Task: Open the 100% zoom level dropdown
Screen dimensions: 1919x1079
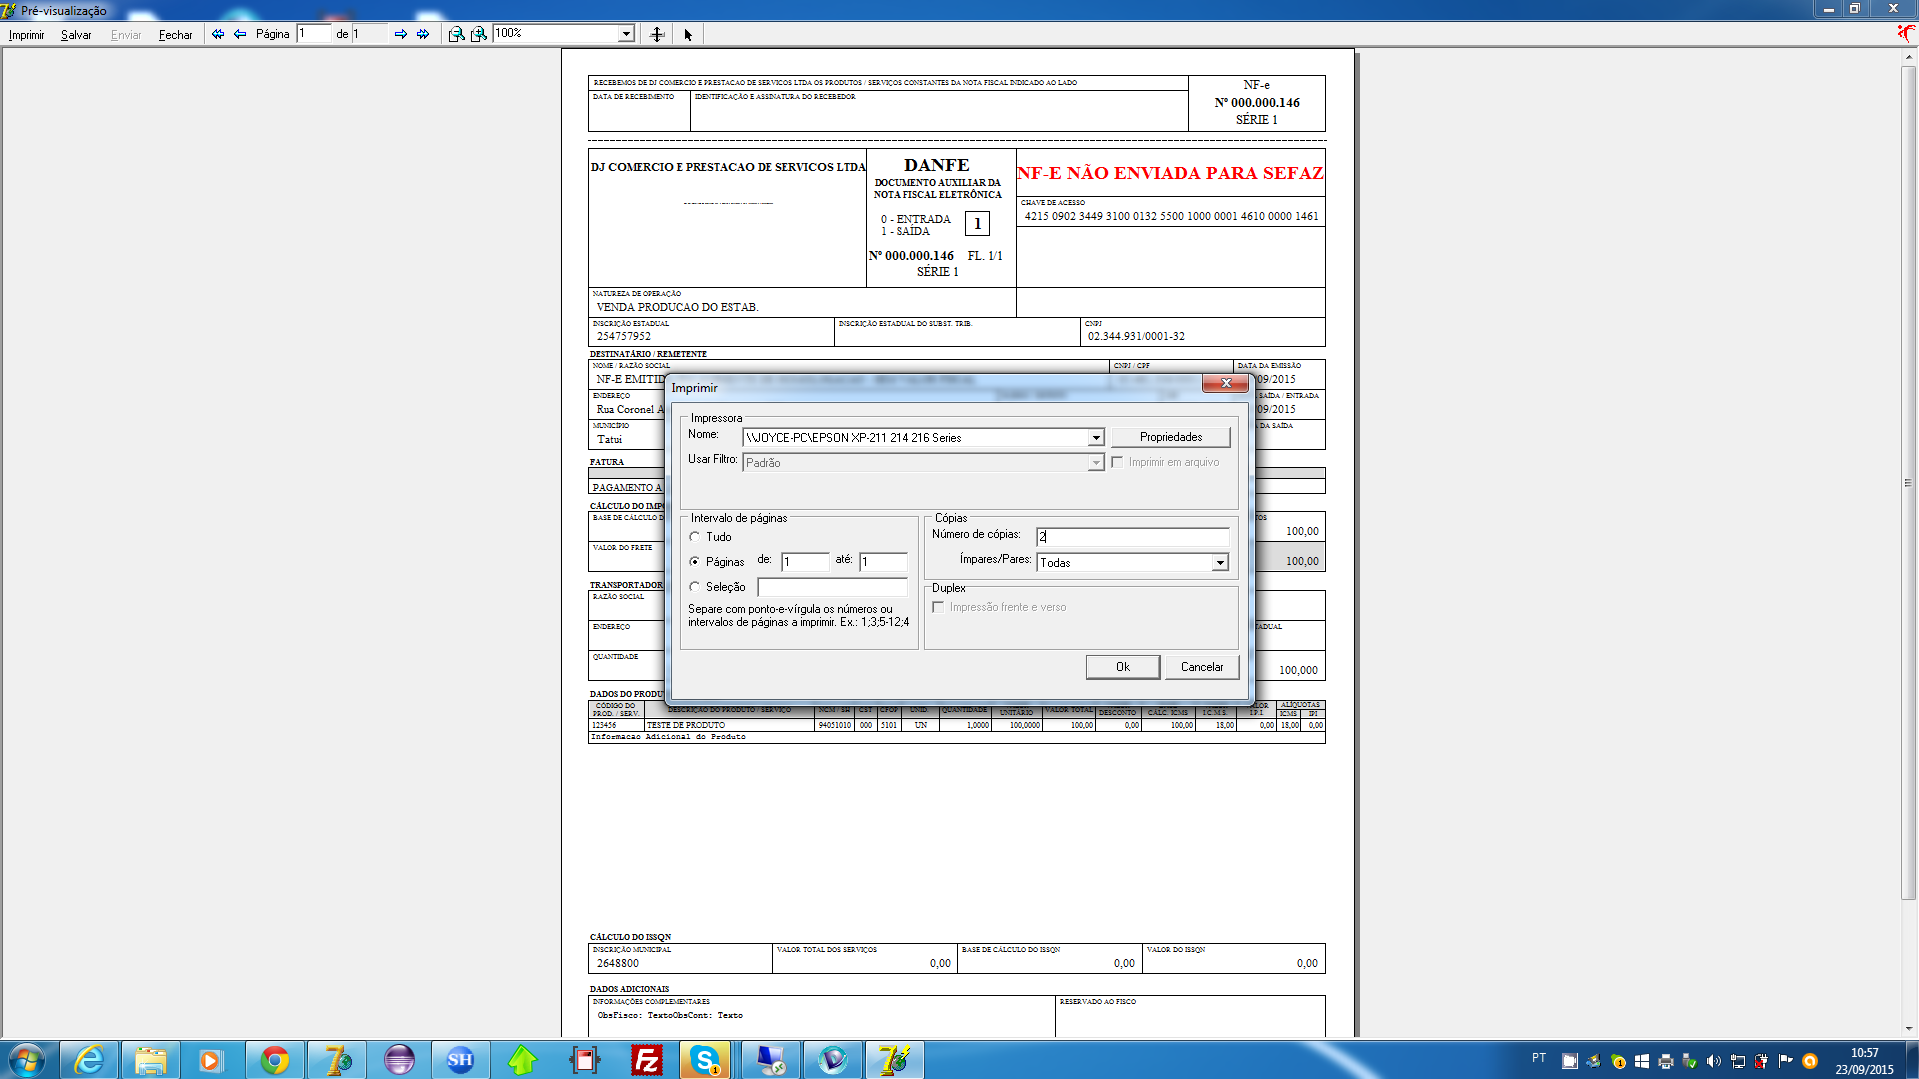Action: click(x=626, y=34)
